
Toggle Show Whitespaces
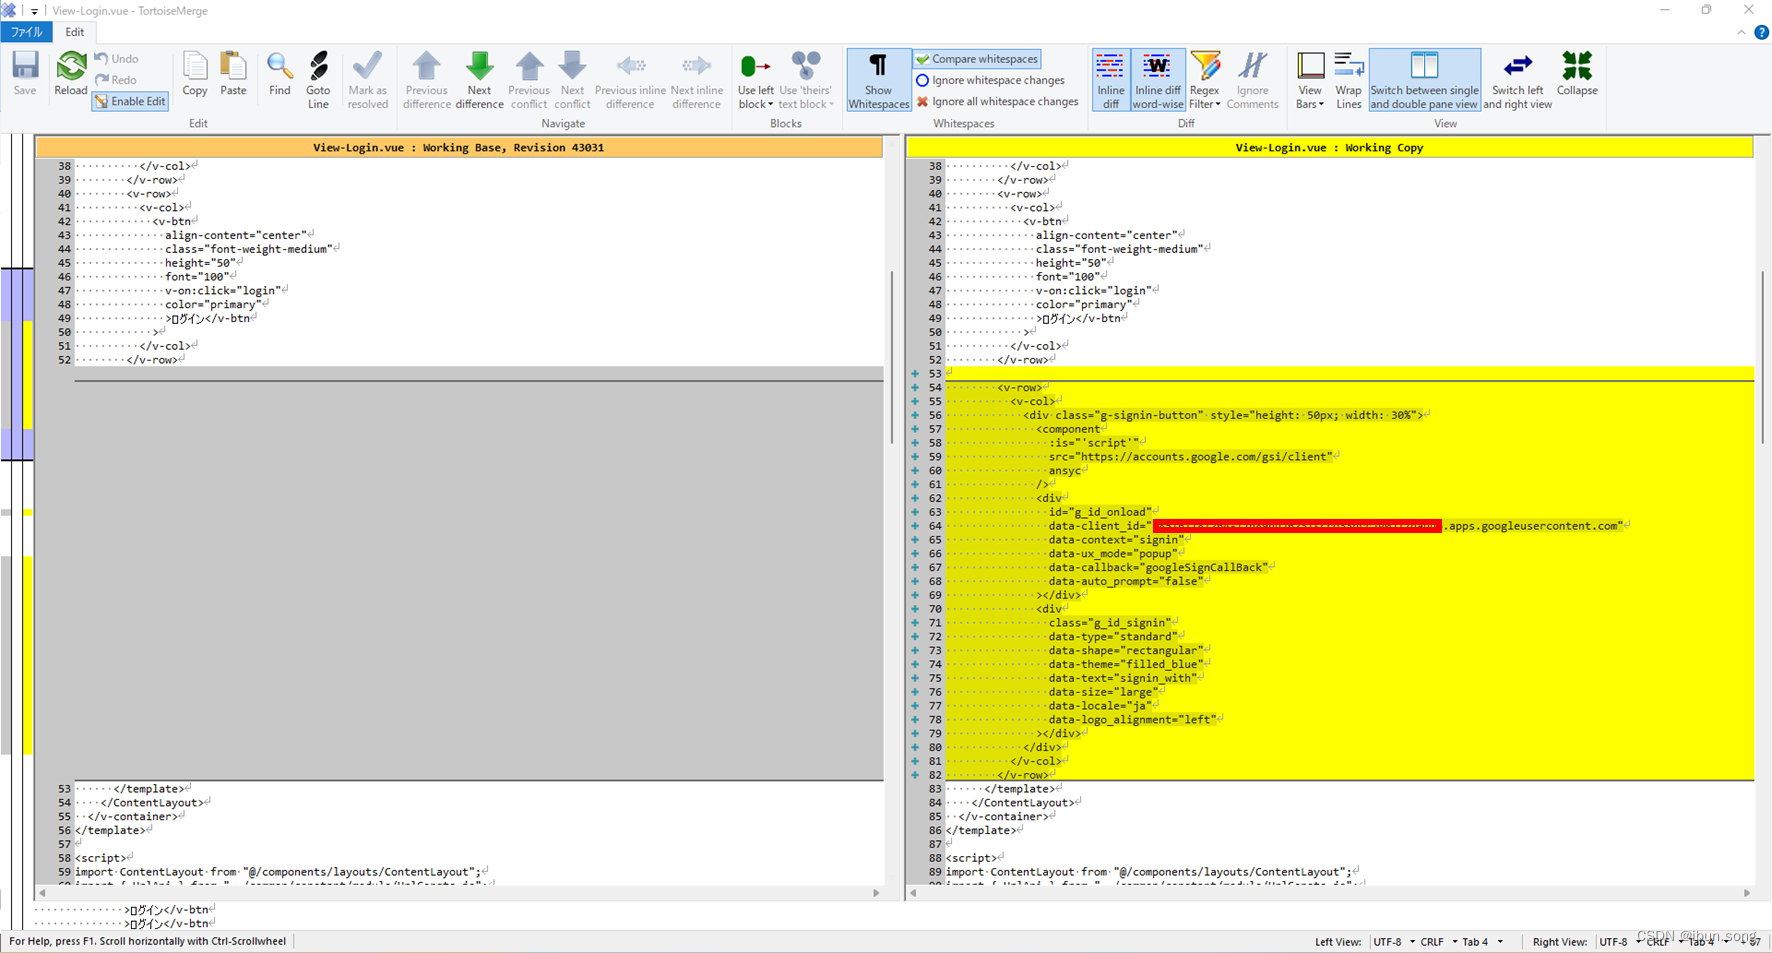(878, 80)
